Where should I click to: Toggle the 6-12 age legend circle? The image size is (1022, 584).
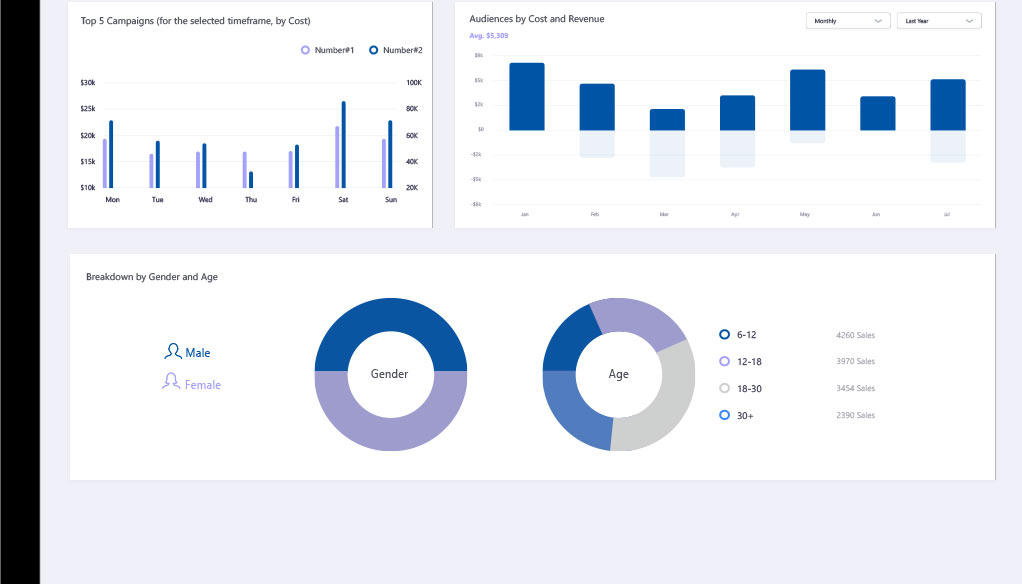[x=724, y=334]
